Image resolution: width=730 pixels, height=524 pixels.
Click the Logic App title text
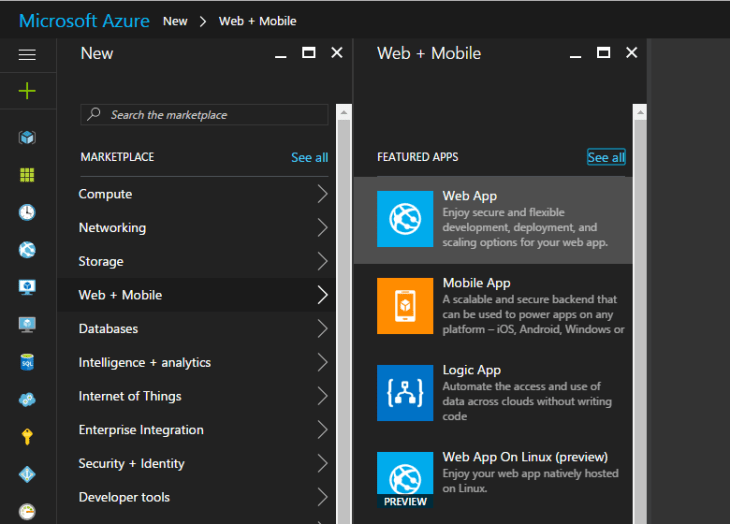[472, 370]
